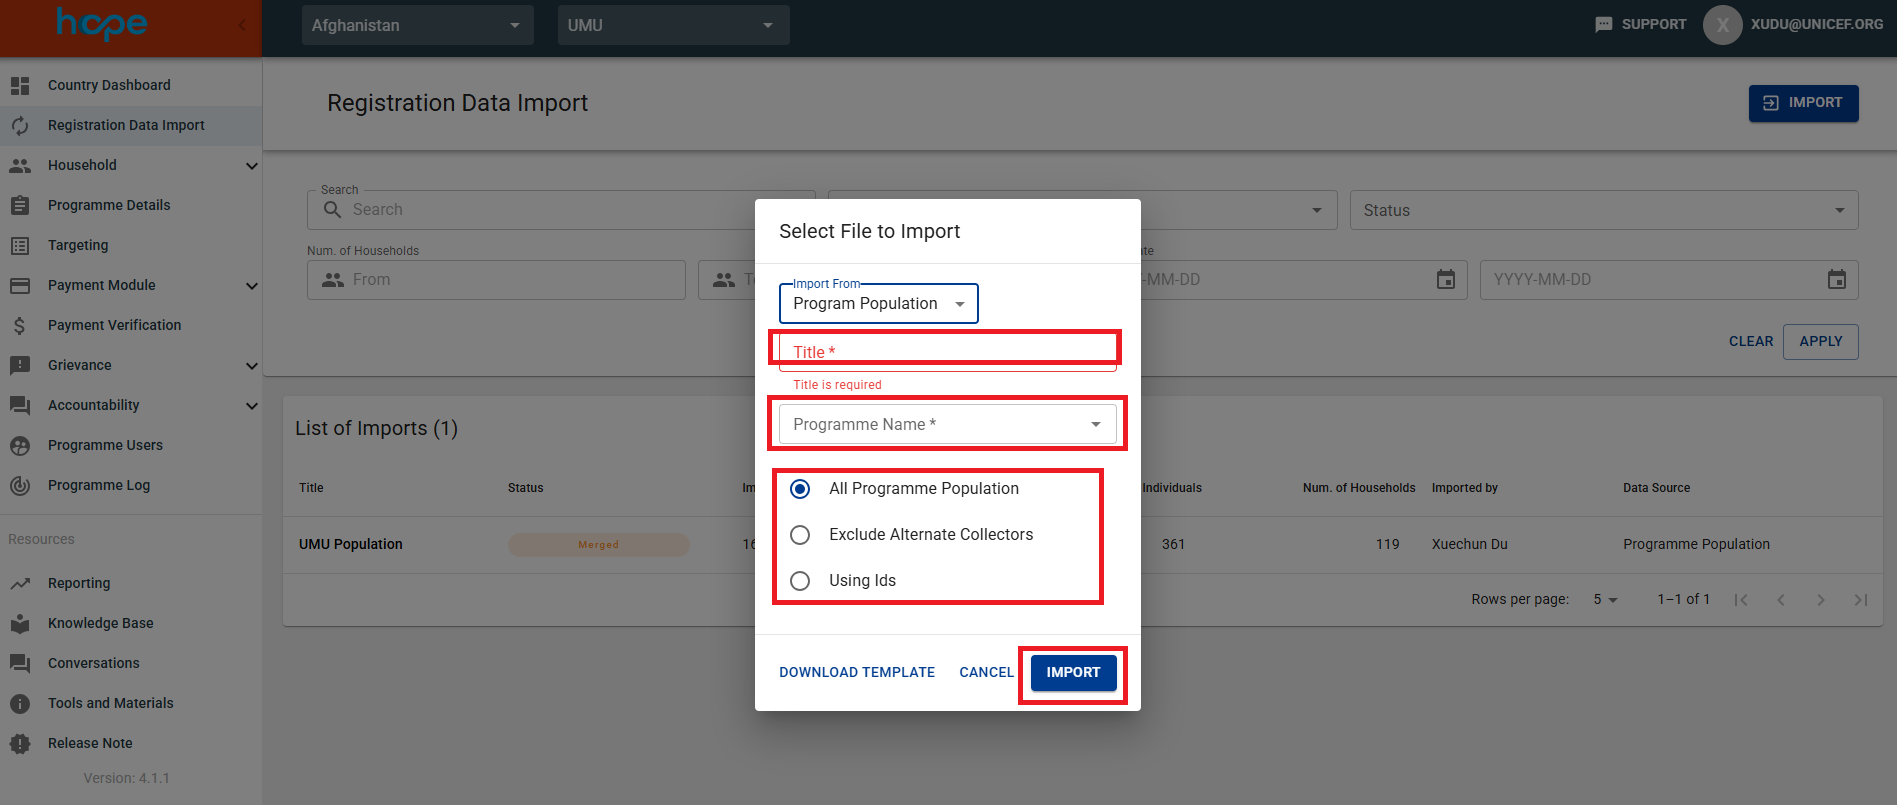
Task: Click the Payment Verification dollar icon
Action: [x=20, y=326]
